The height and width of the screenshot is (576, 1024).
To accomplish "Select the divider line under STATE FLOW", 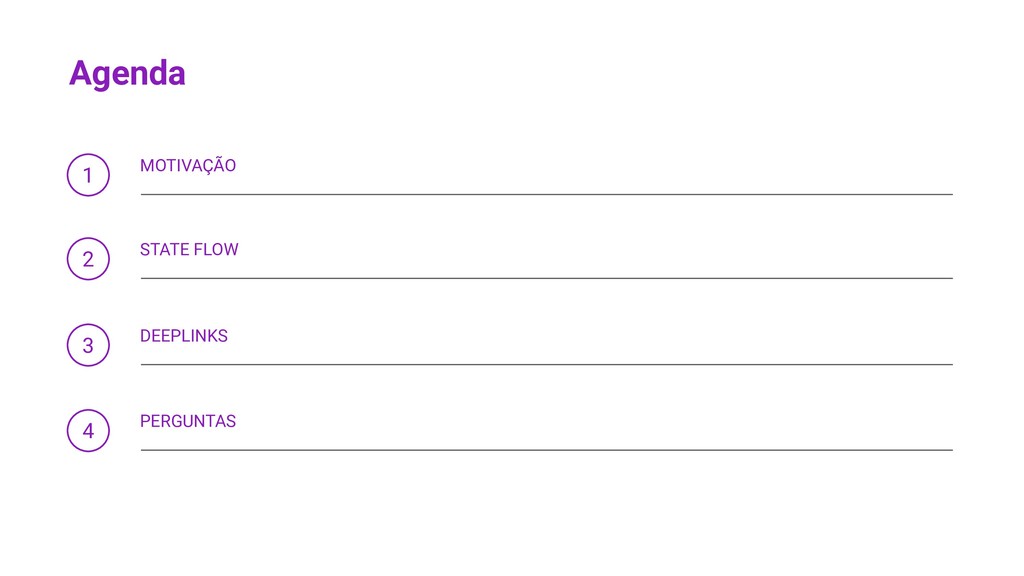I will 547,278.
